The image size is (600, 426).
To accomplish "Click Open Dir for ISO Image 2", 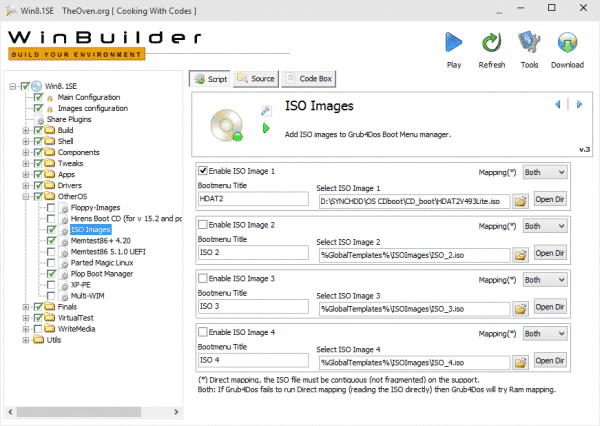I will click(552, 255).
